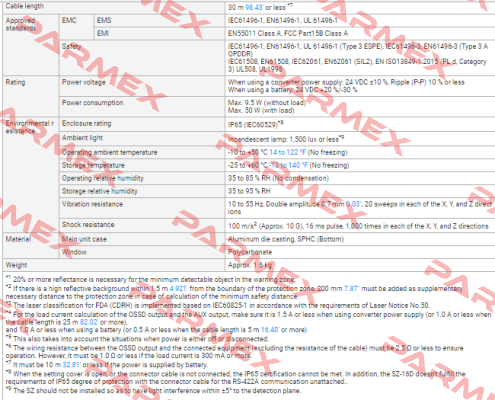This screenshot has height=400, width=495.
Task: Click the Ambient light row label
Action: click(82, 138)
